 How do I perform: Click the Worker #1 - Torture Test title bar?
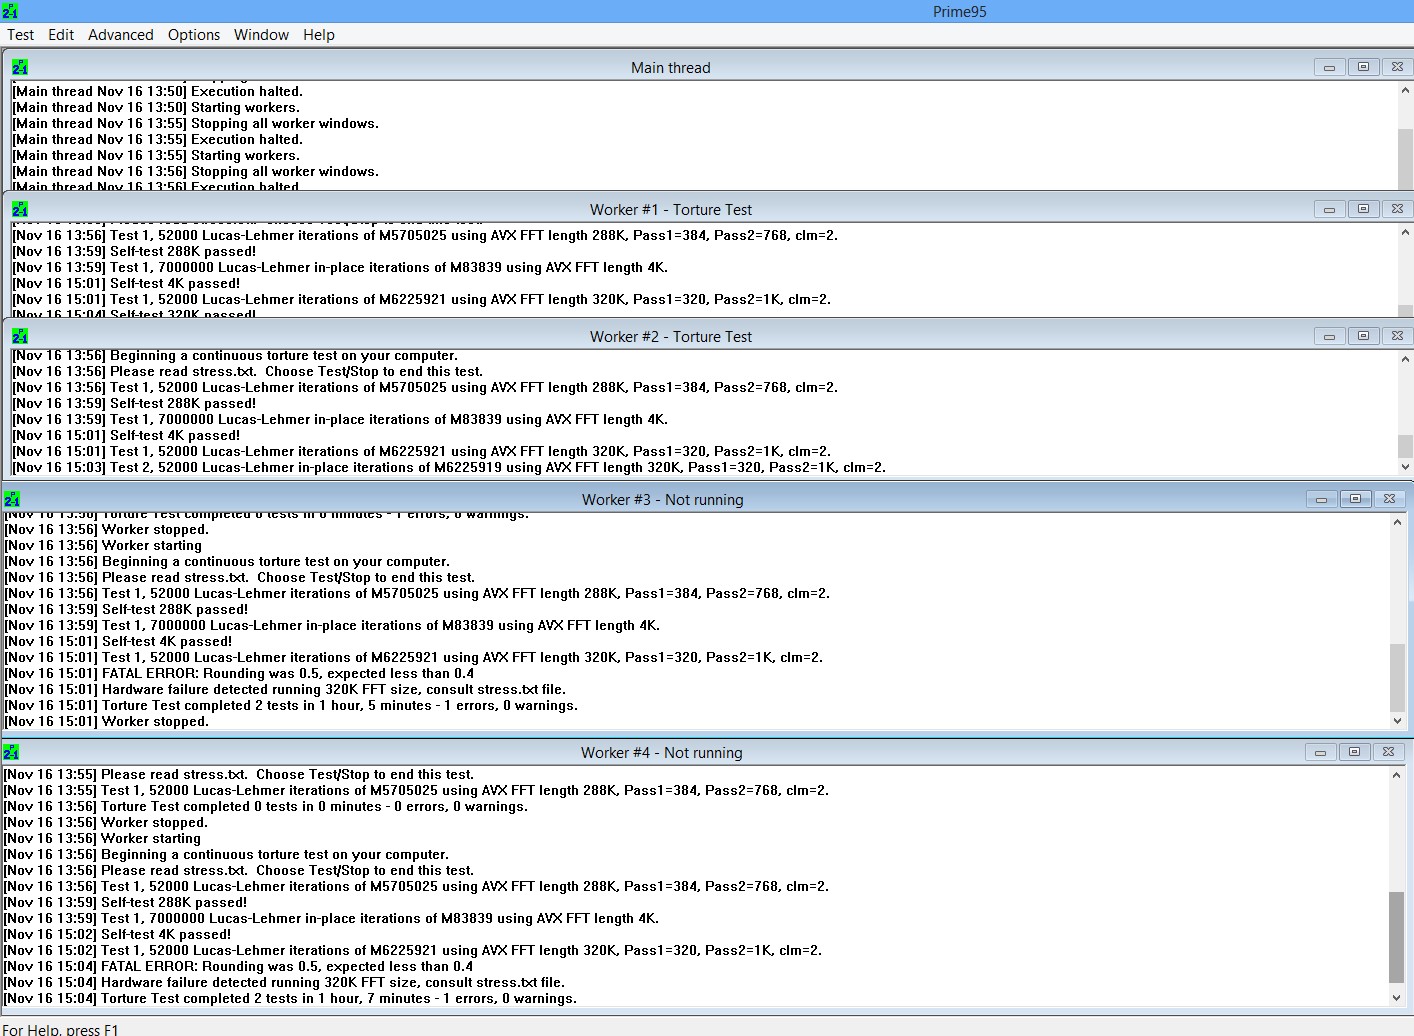tap(670, 209)
